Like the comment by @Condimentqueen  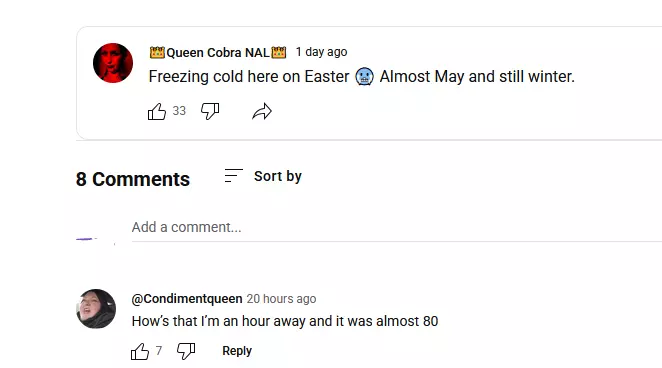point(140,351)
